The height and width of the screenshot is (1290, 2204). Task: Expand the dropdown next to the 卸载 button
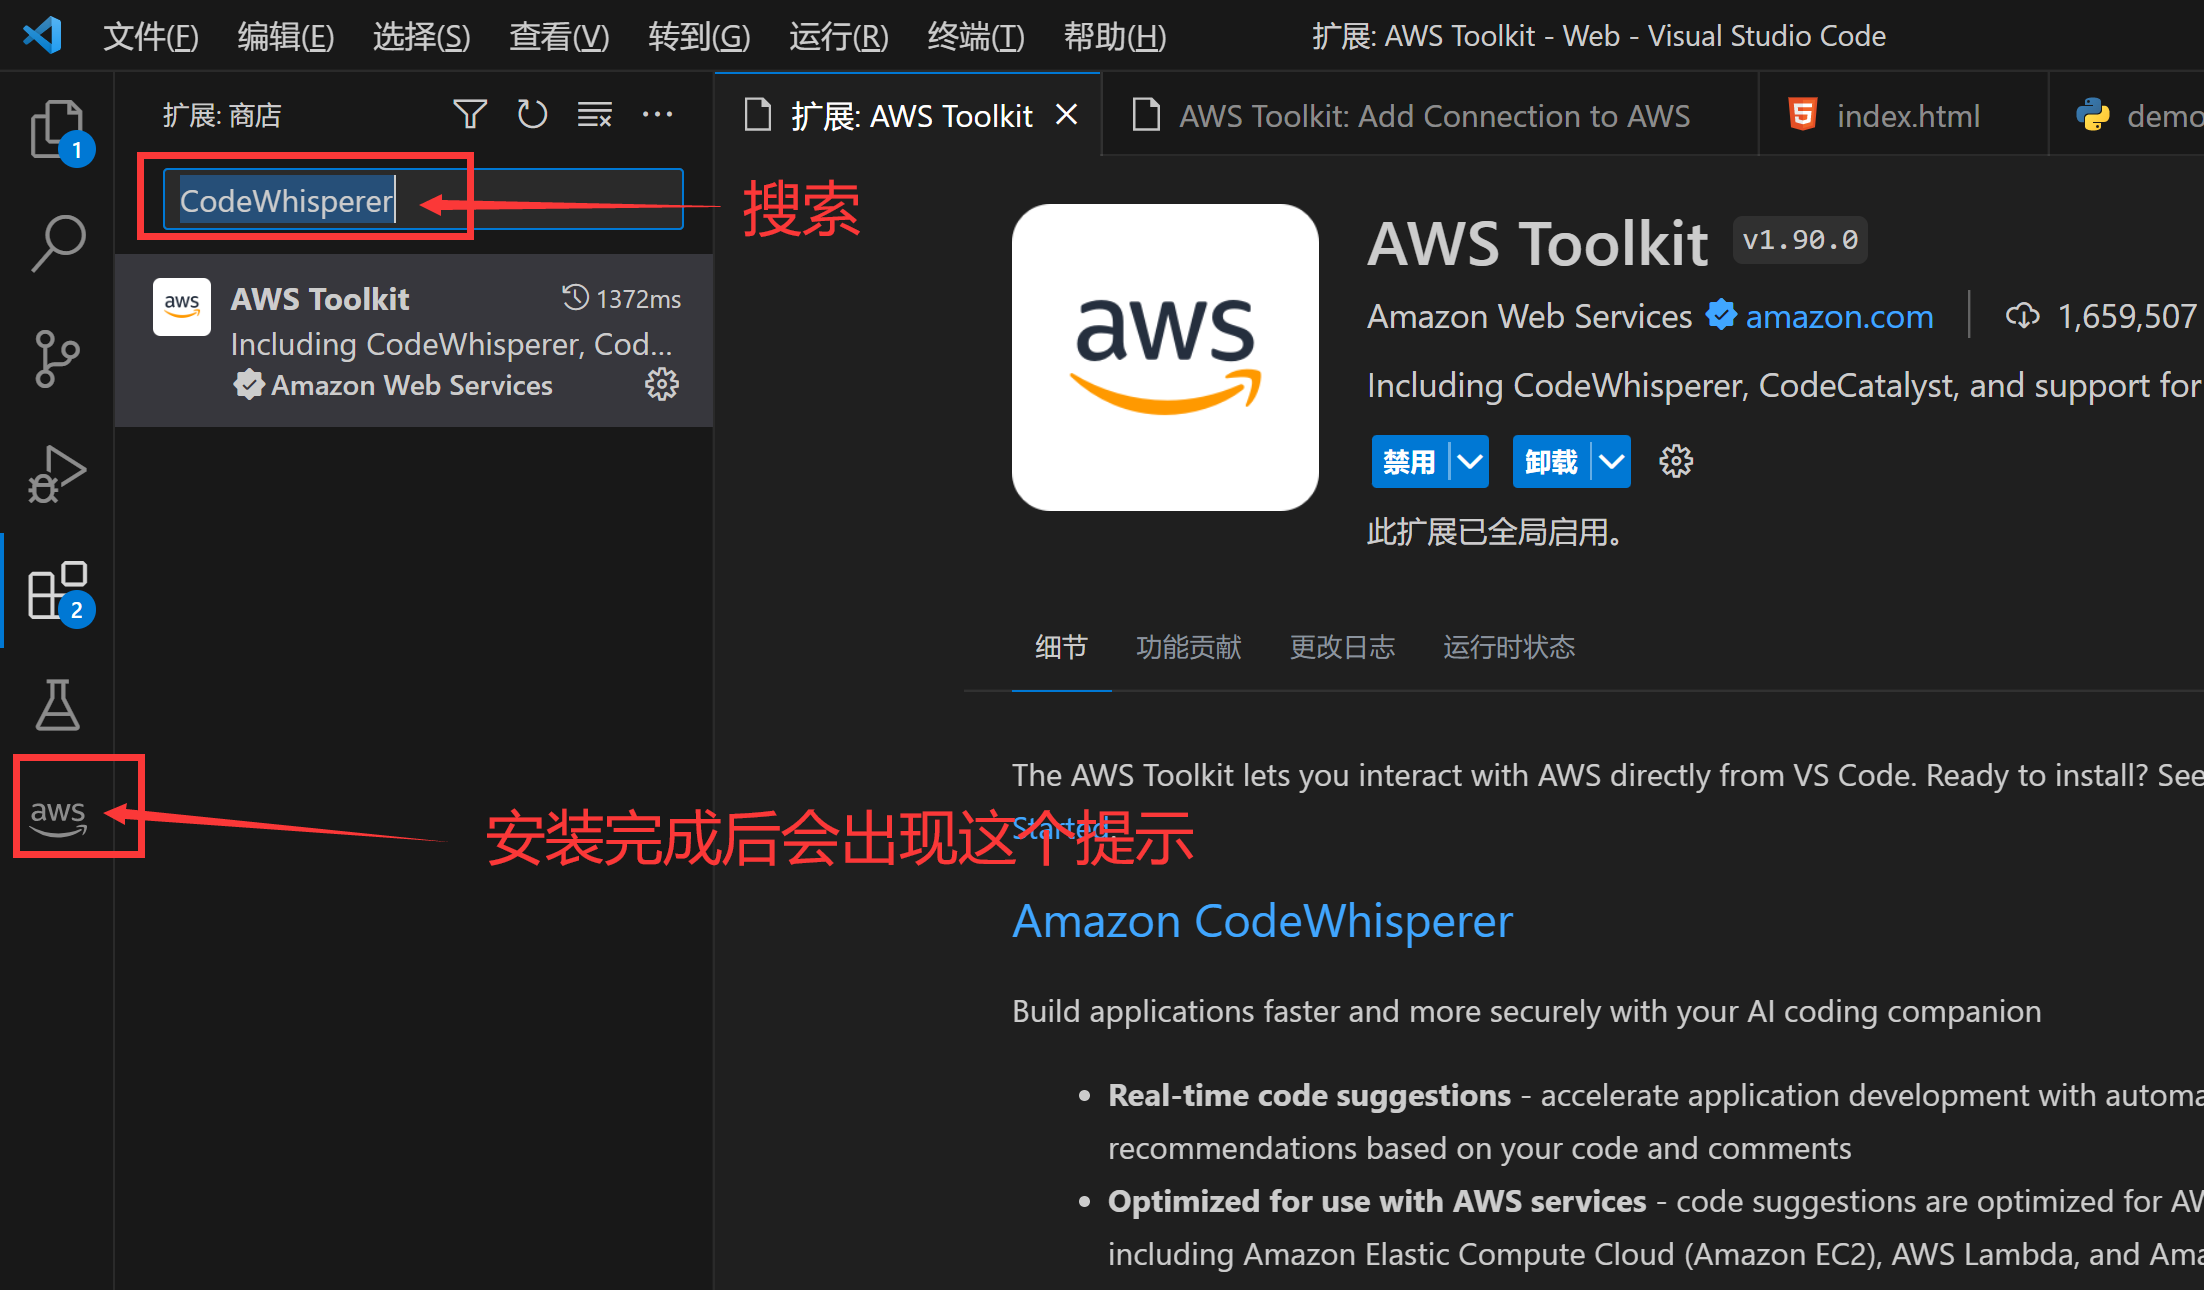pos(1611,461)
